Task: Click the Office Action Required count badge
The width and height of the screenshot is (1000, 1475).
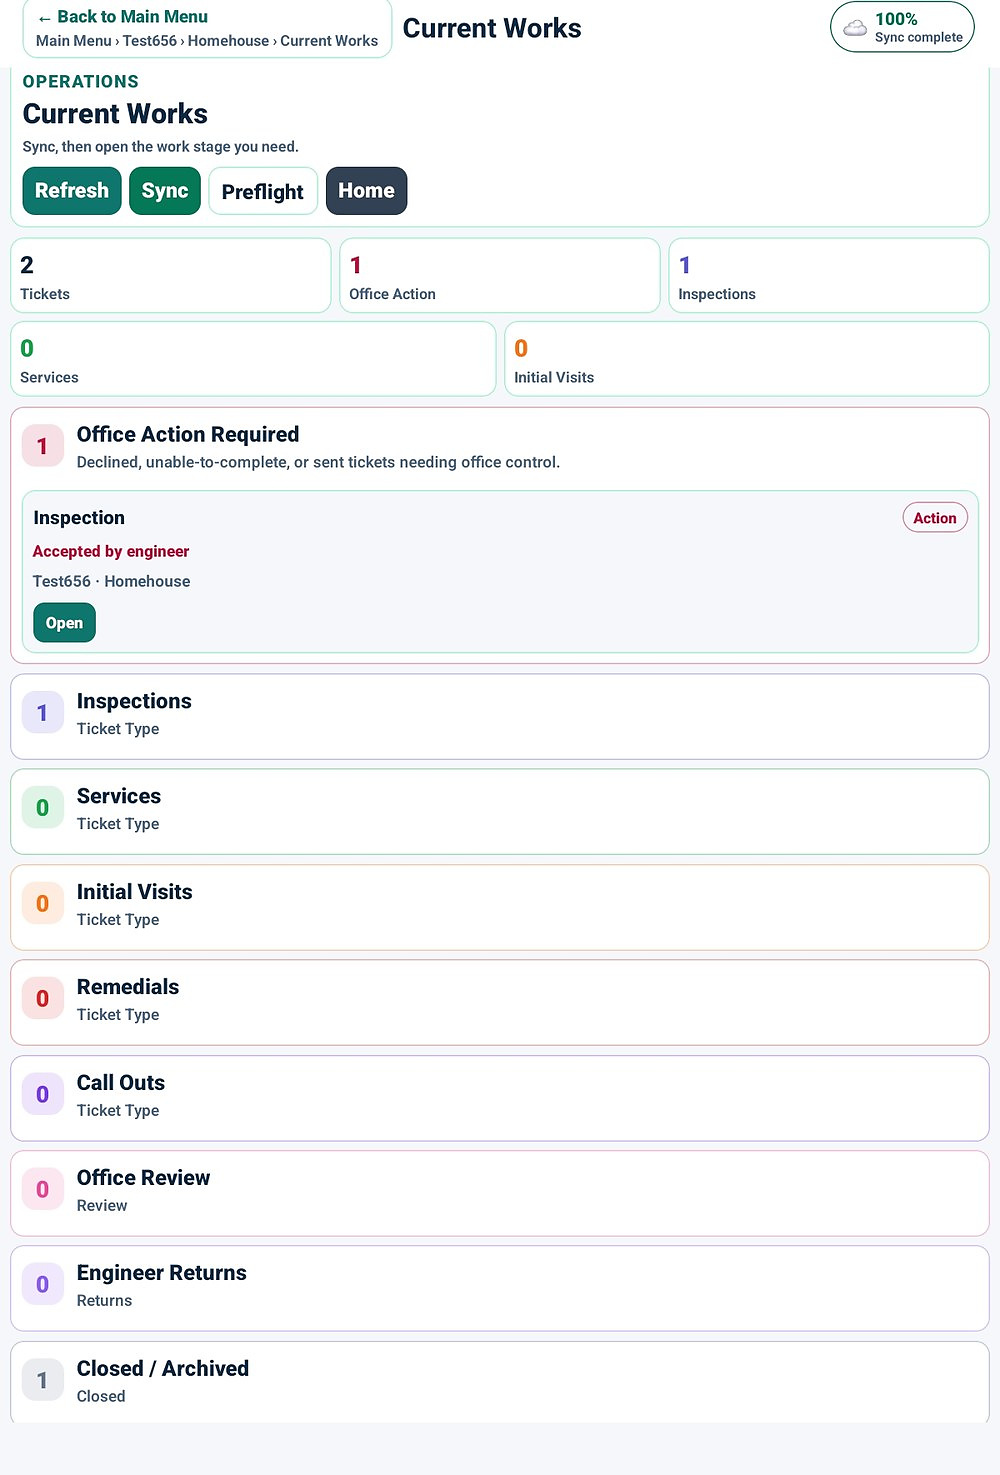Action: [43, 446]
